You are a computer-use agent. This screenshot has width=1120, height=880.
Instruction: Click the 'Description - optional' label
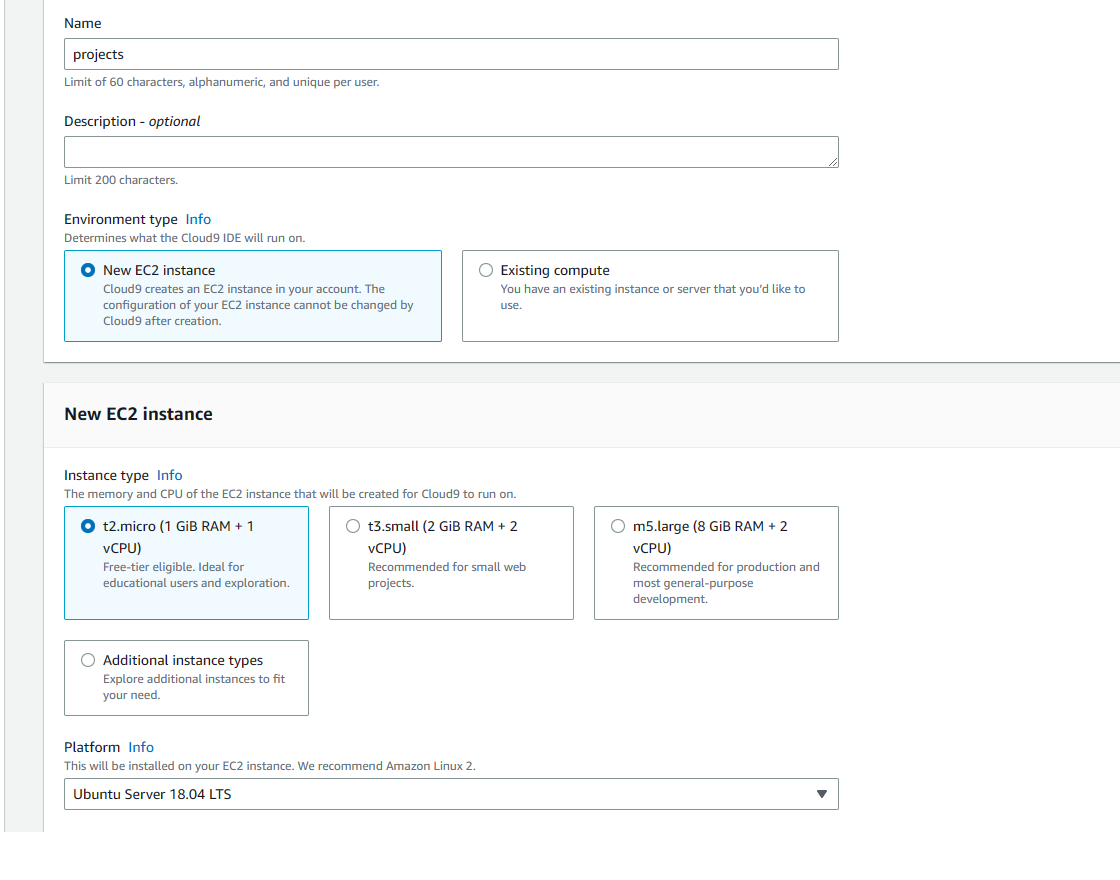(132, 121)
